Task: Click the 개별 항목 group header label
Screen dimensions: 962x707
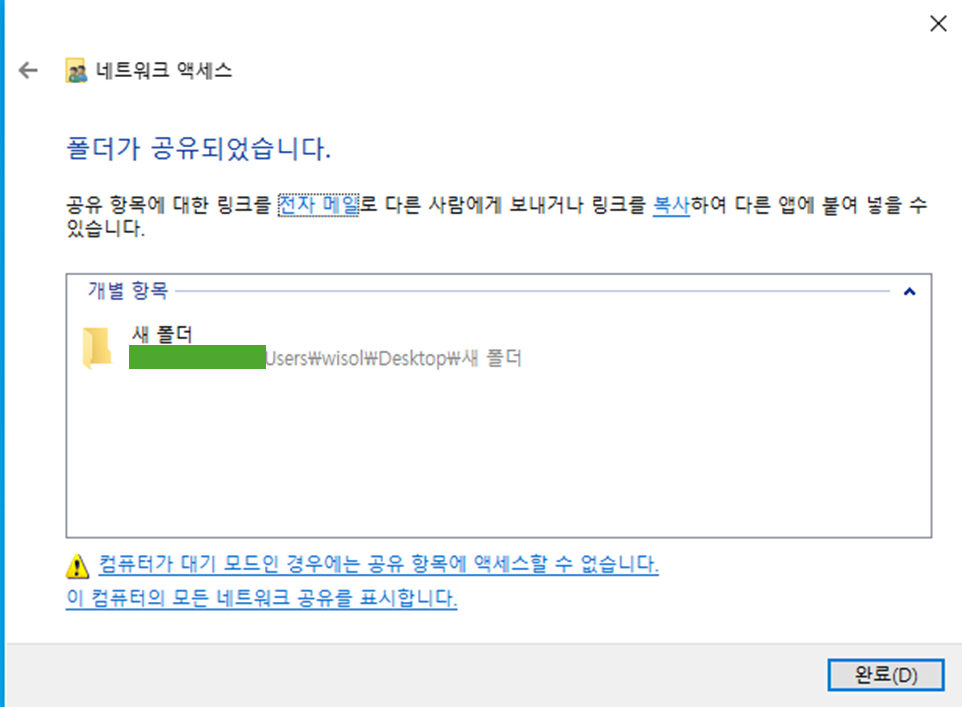Action: point(128,290)
